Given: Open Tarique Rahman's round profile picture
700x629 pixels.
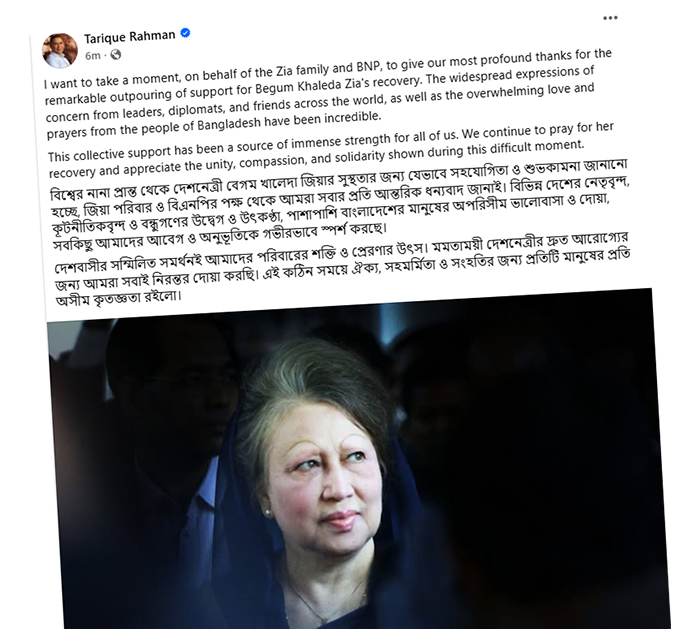Looking at the screenshot, I should 59,50.
